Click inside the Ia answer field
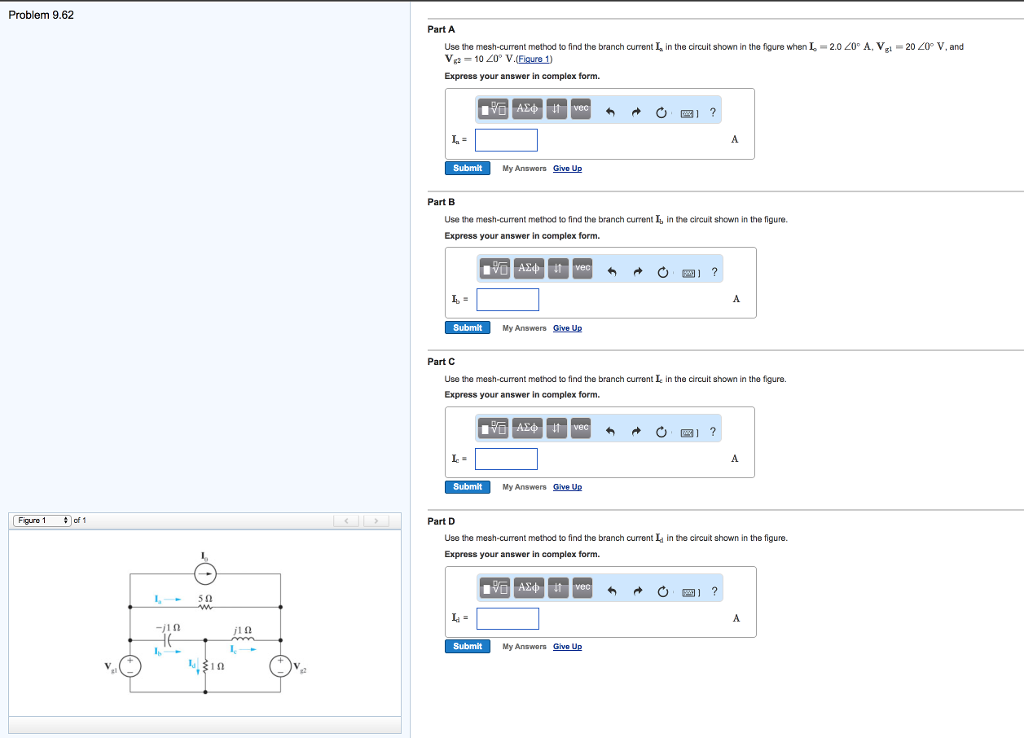Screen dimensions: 1024x738 coord(506,140)
